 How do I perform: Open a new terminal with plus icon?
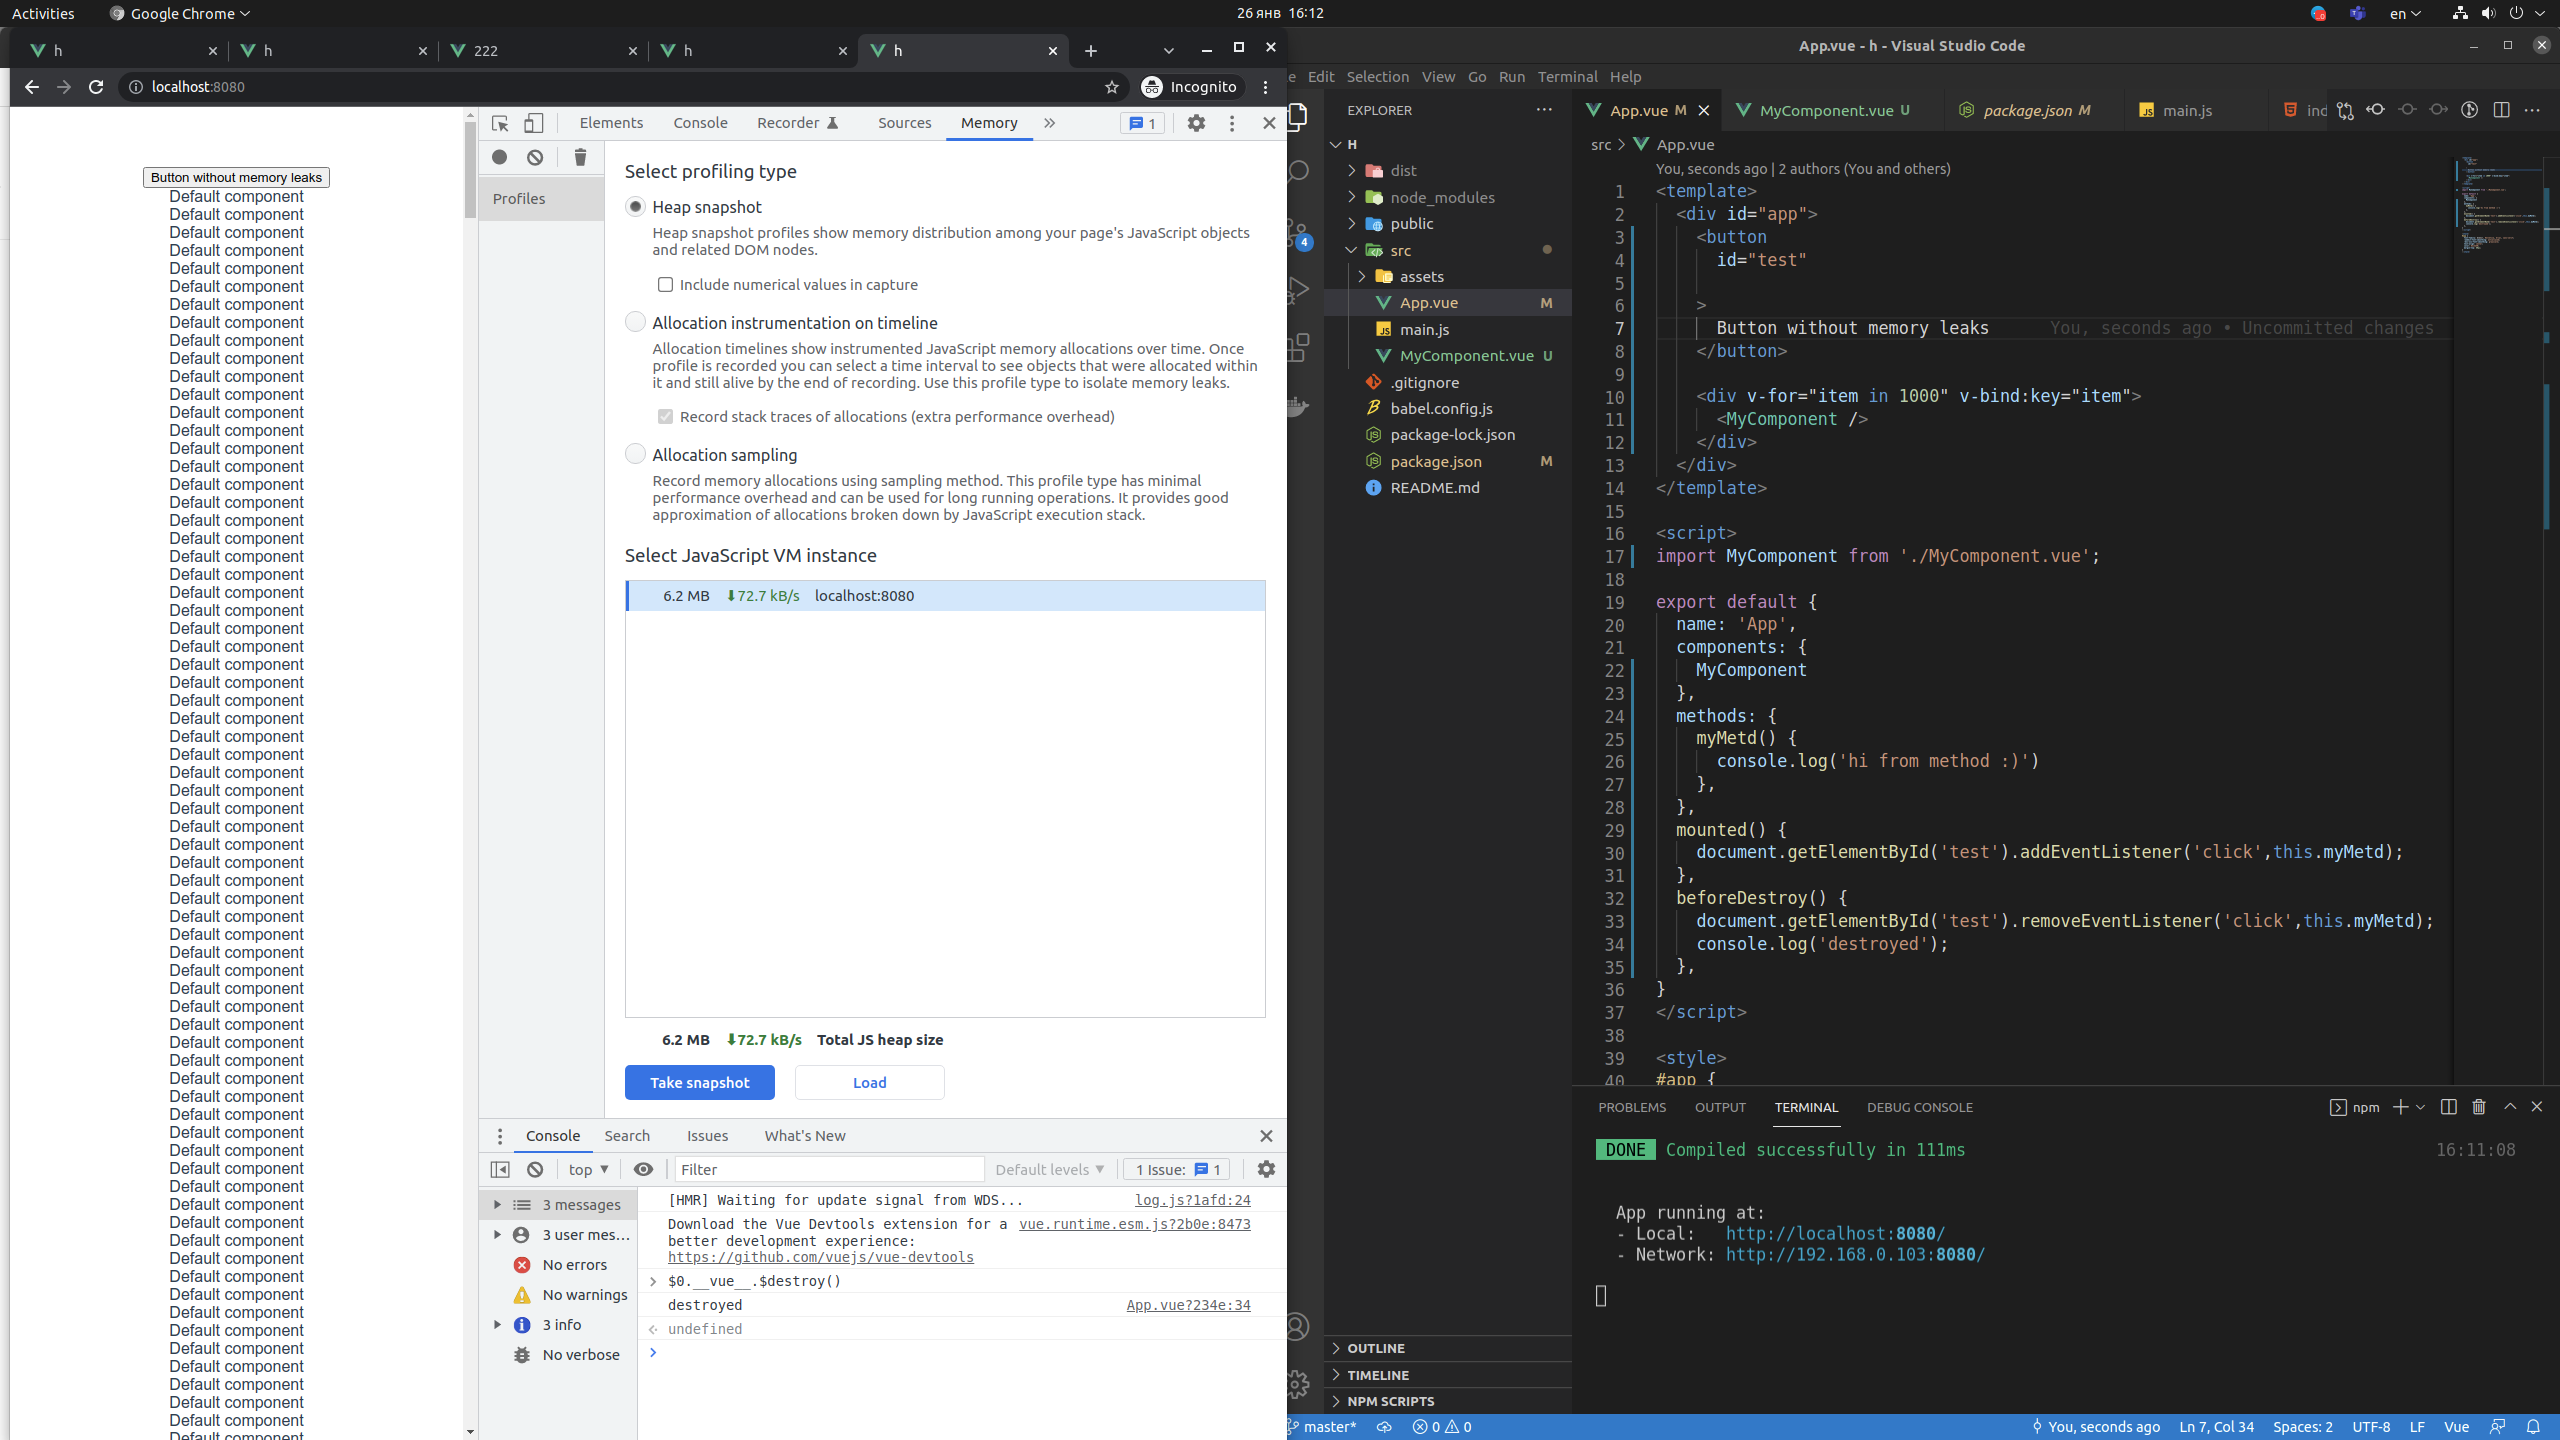2400,1107
